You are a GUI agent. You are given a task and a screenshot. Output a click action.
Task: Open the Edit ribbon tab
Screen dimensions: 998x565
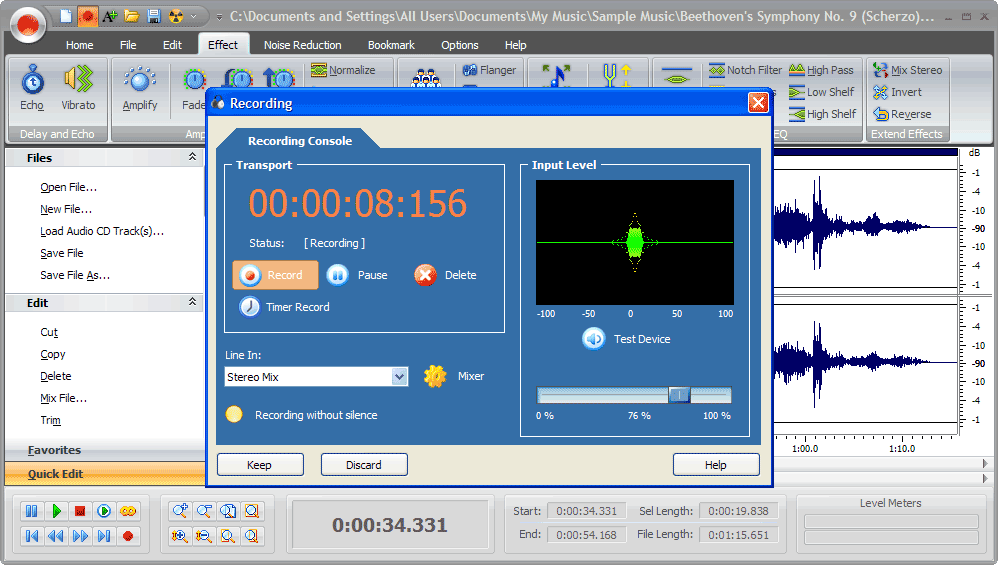click(x=172, y=45)
